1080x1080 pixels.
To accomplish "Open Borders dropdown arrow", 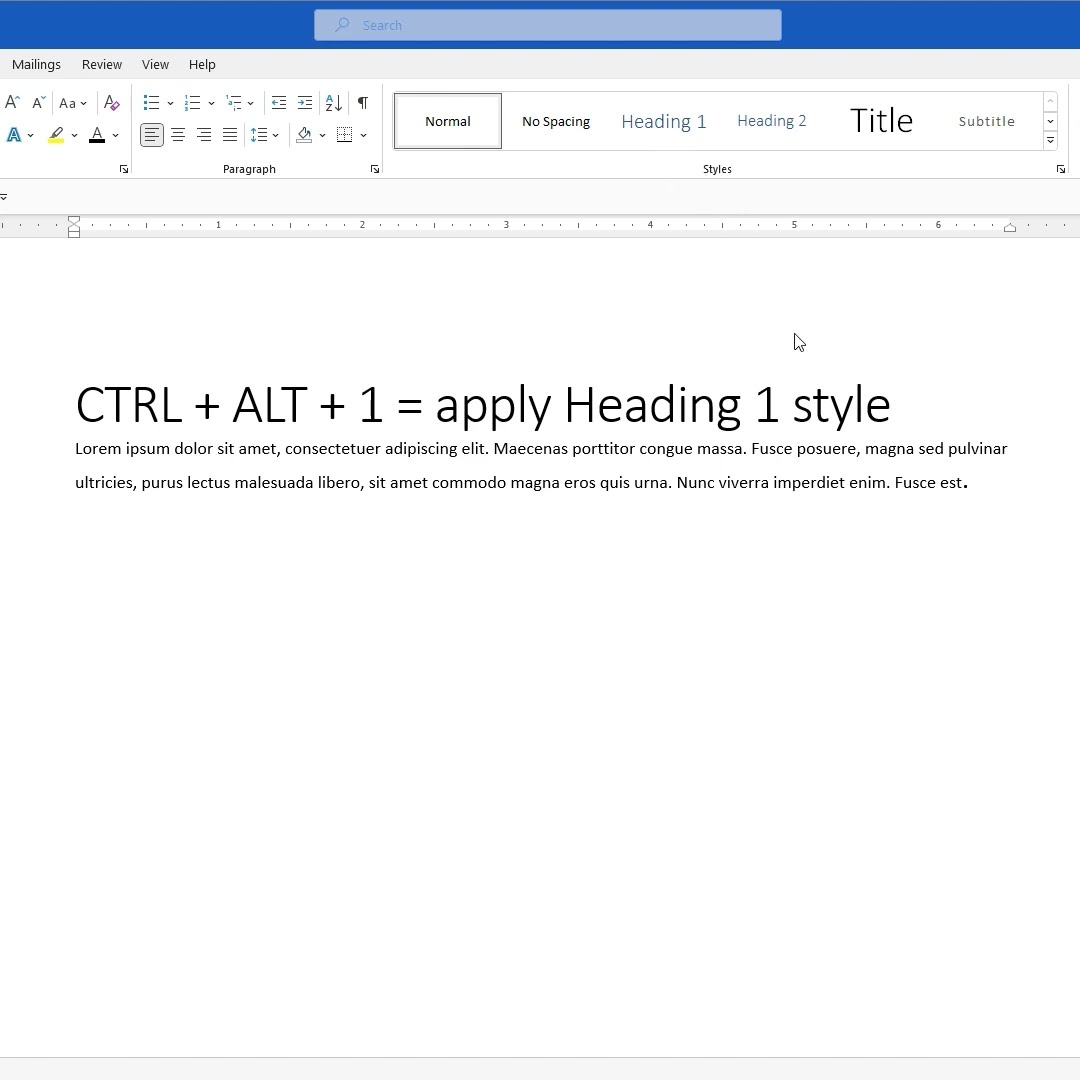I will (364, 136).
